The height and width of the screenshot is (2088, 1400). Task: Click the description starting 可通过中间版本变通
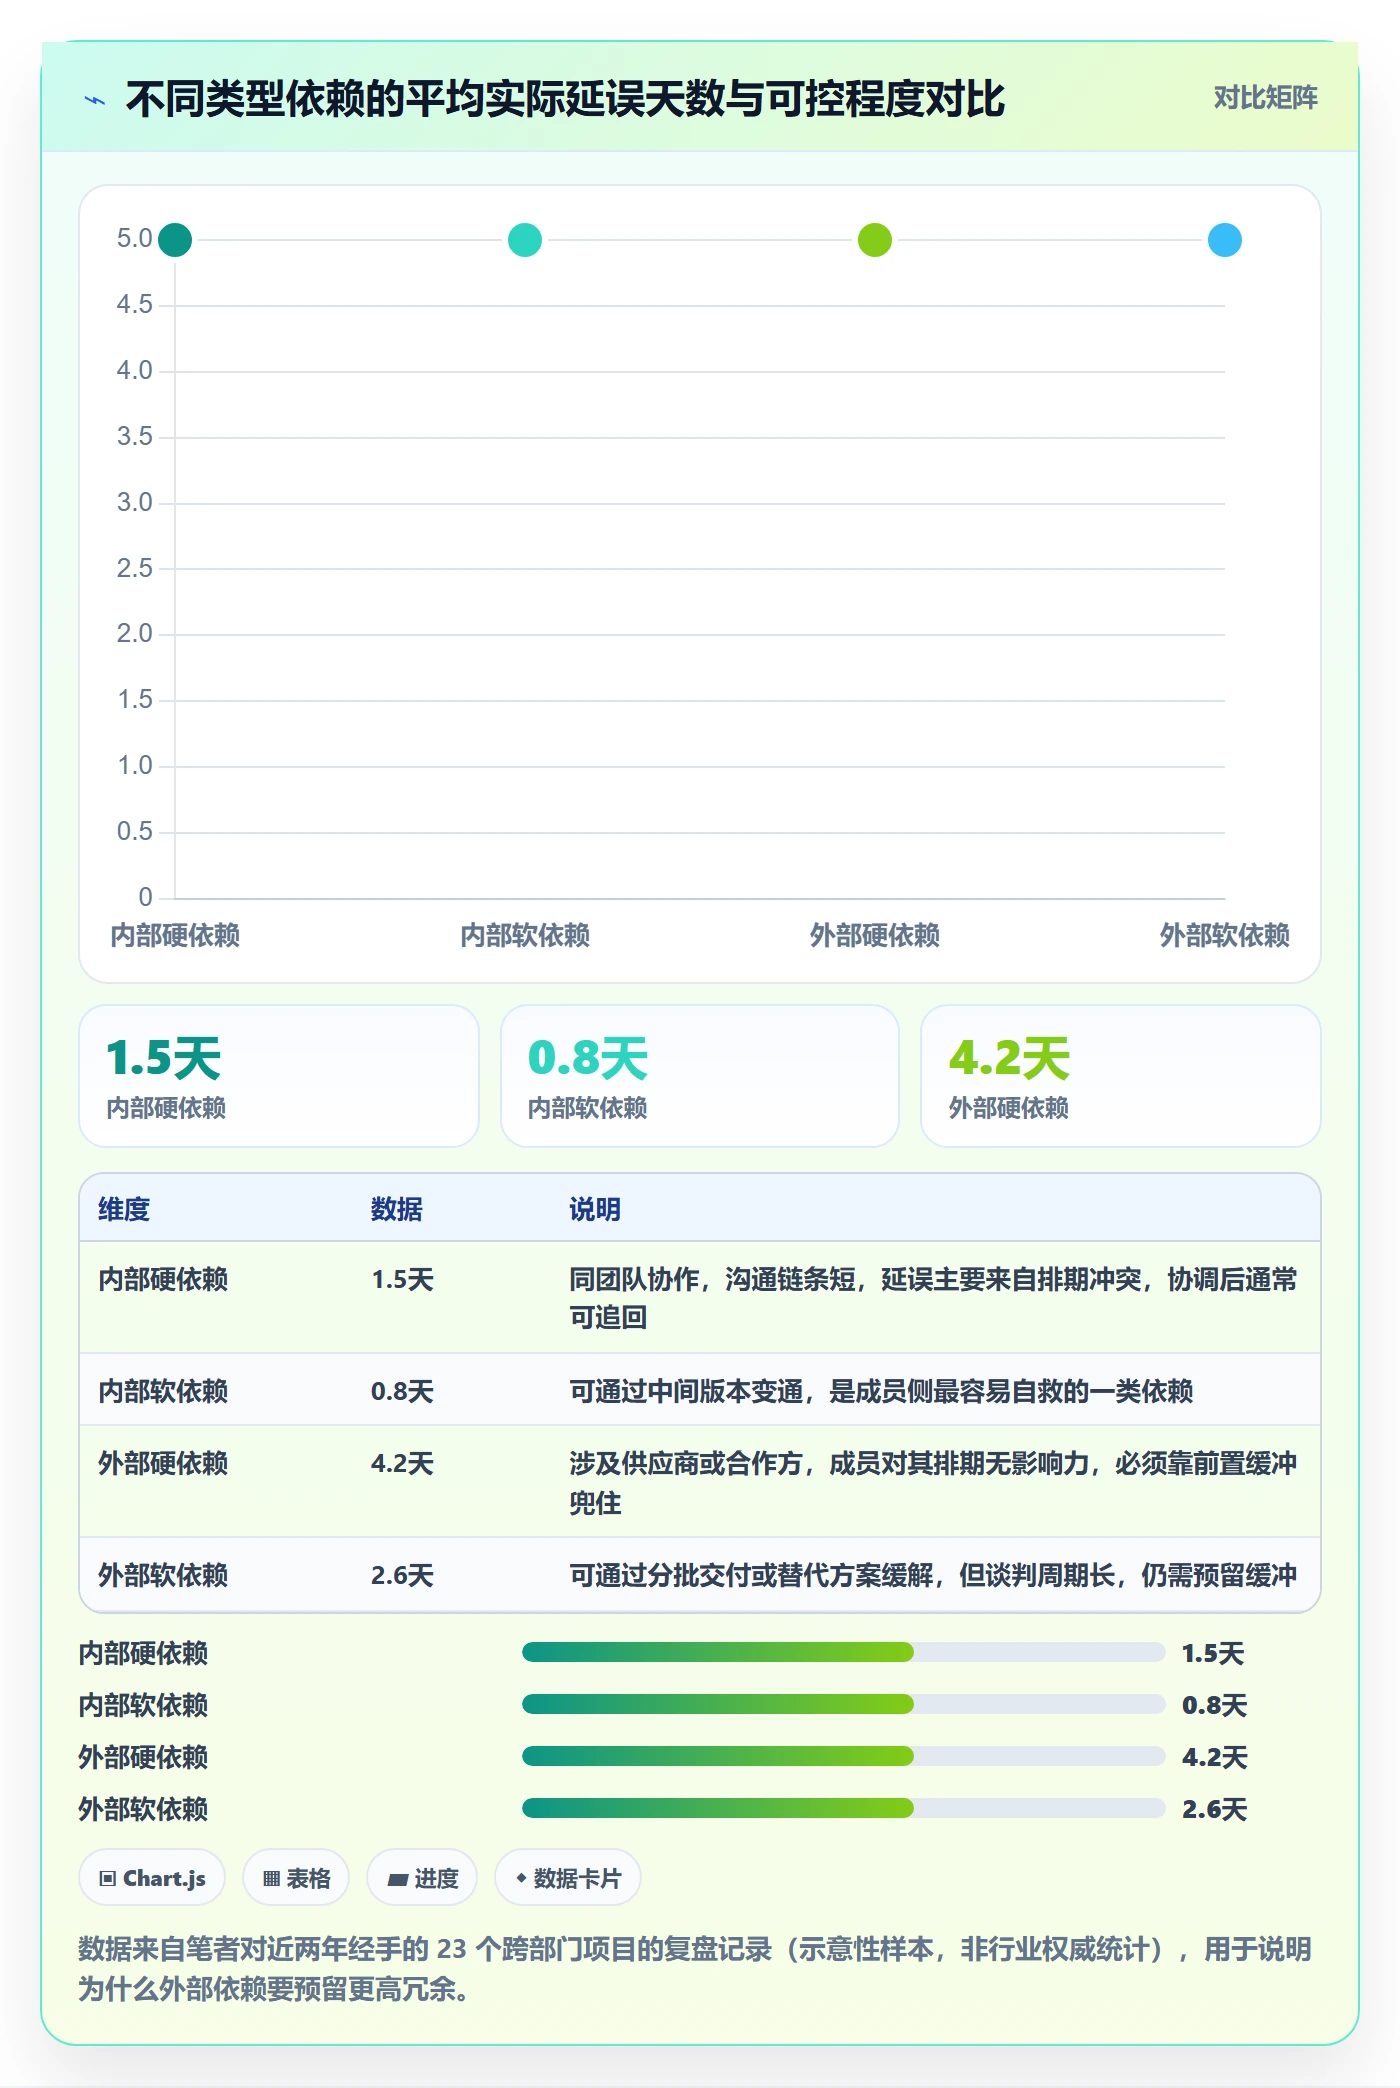(881, 1391)
